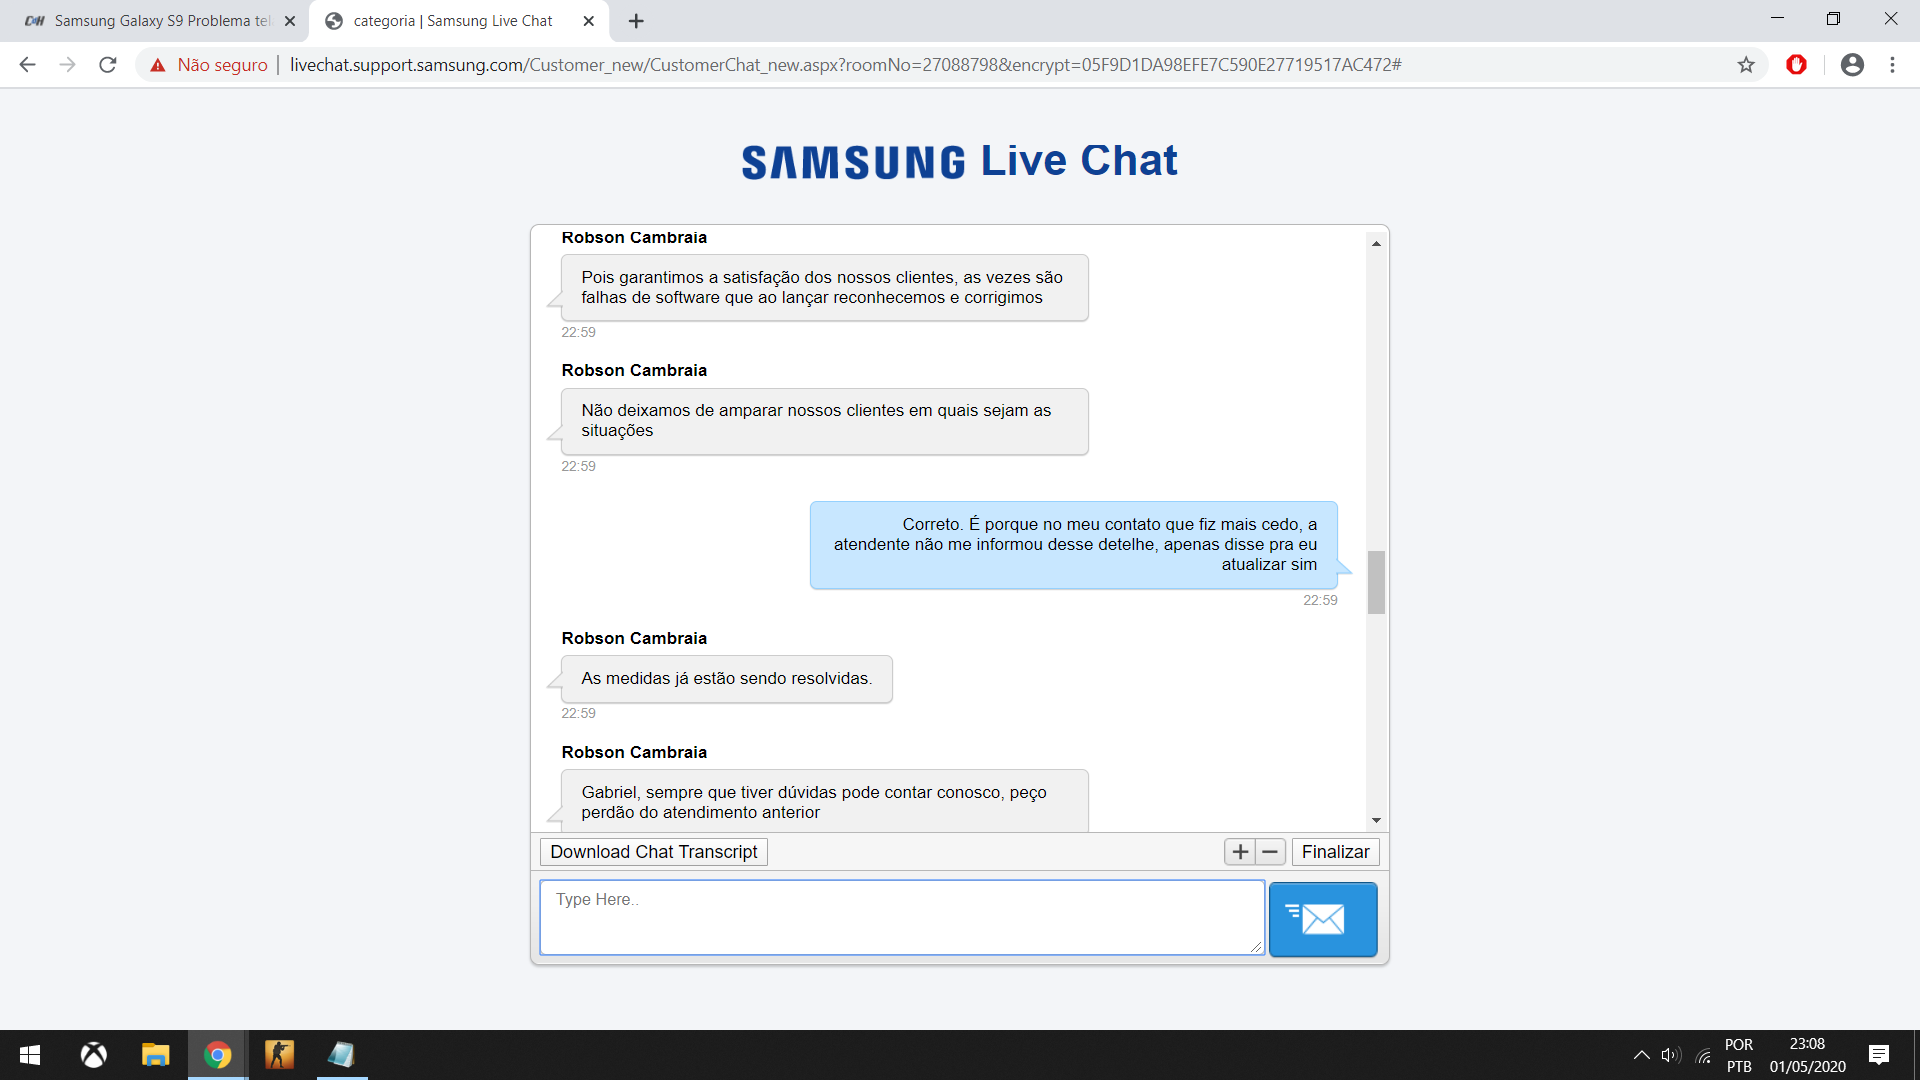Decrease chat font size with minus button
The width and height of the screenshot is (1920, 1080).
click(1270, 852)
